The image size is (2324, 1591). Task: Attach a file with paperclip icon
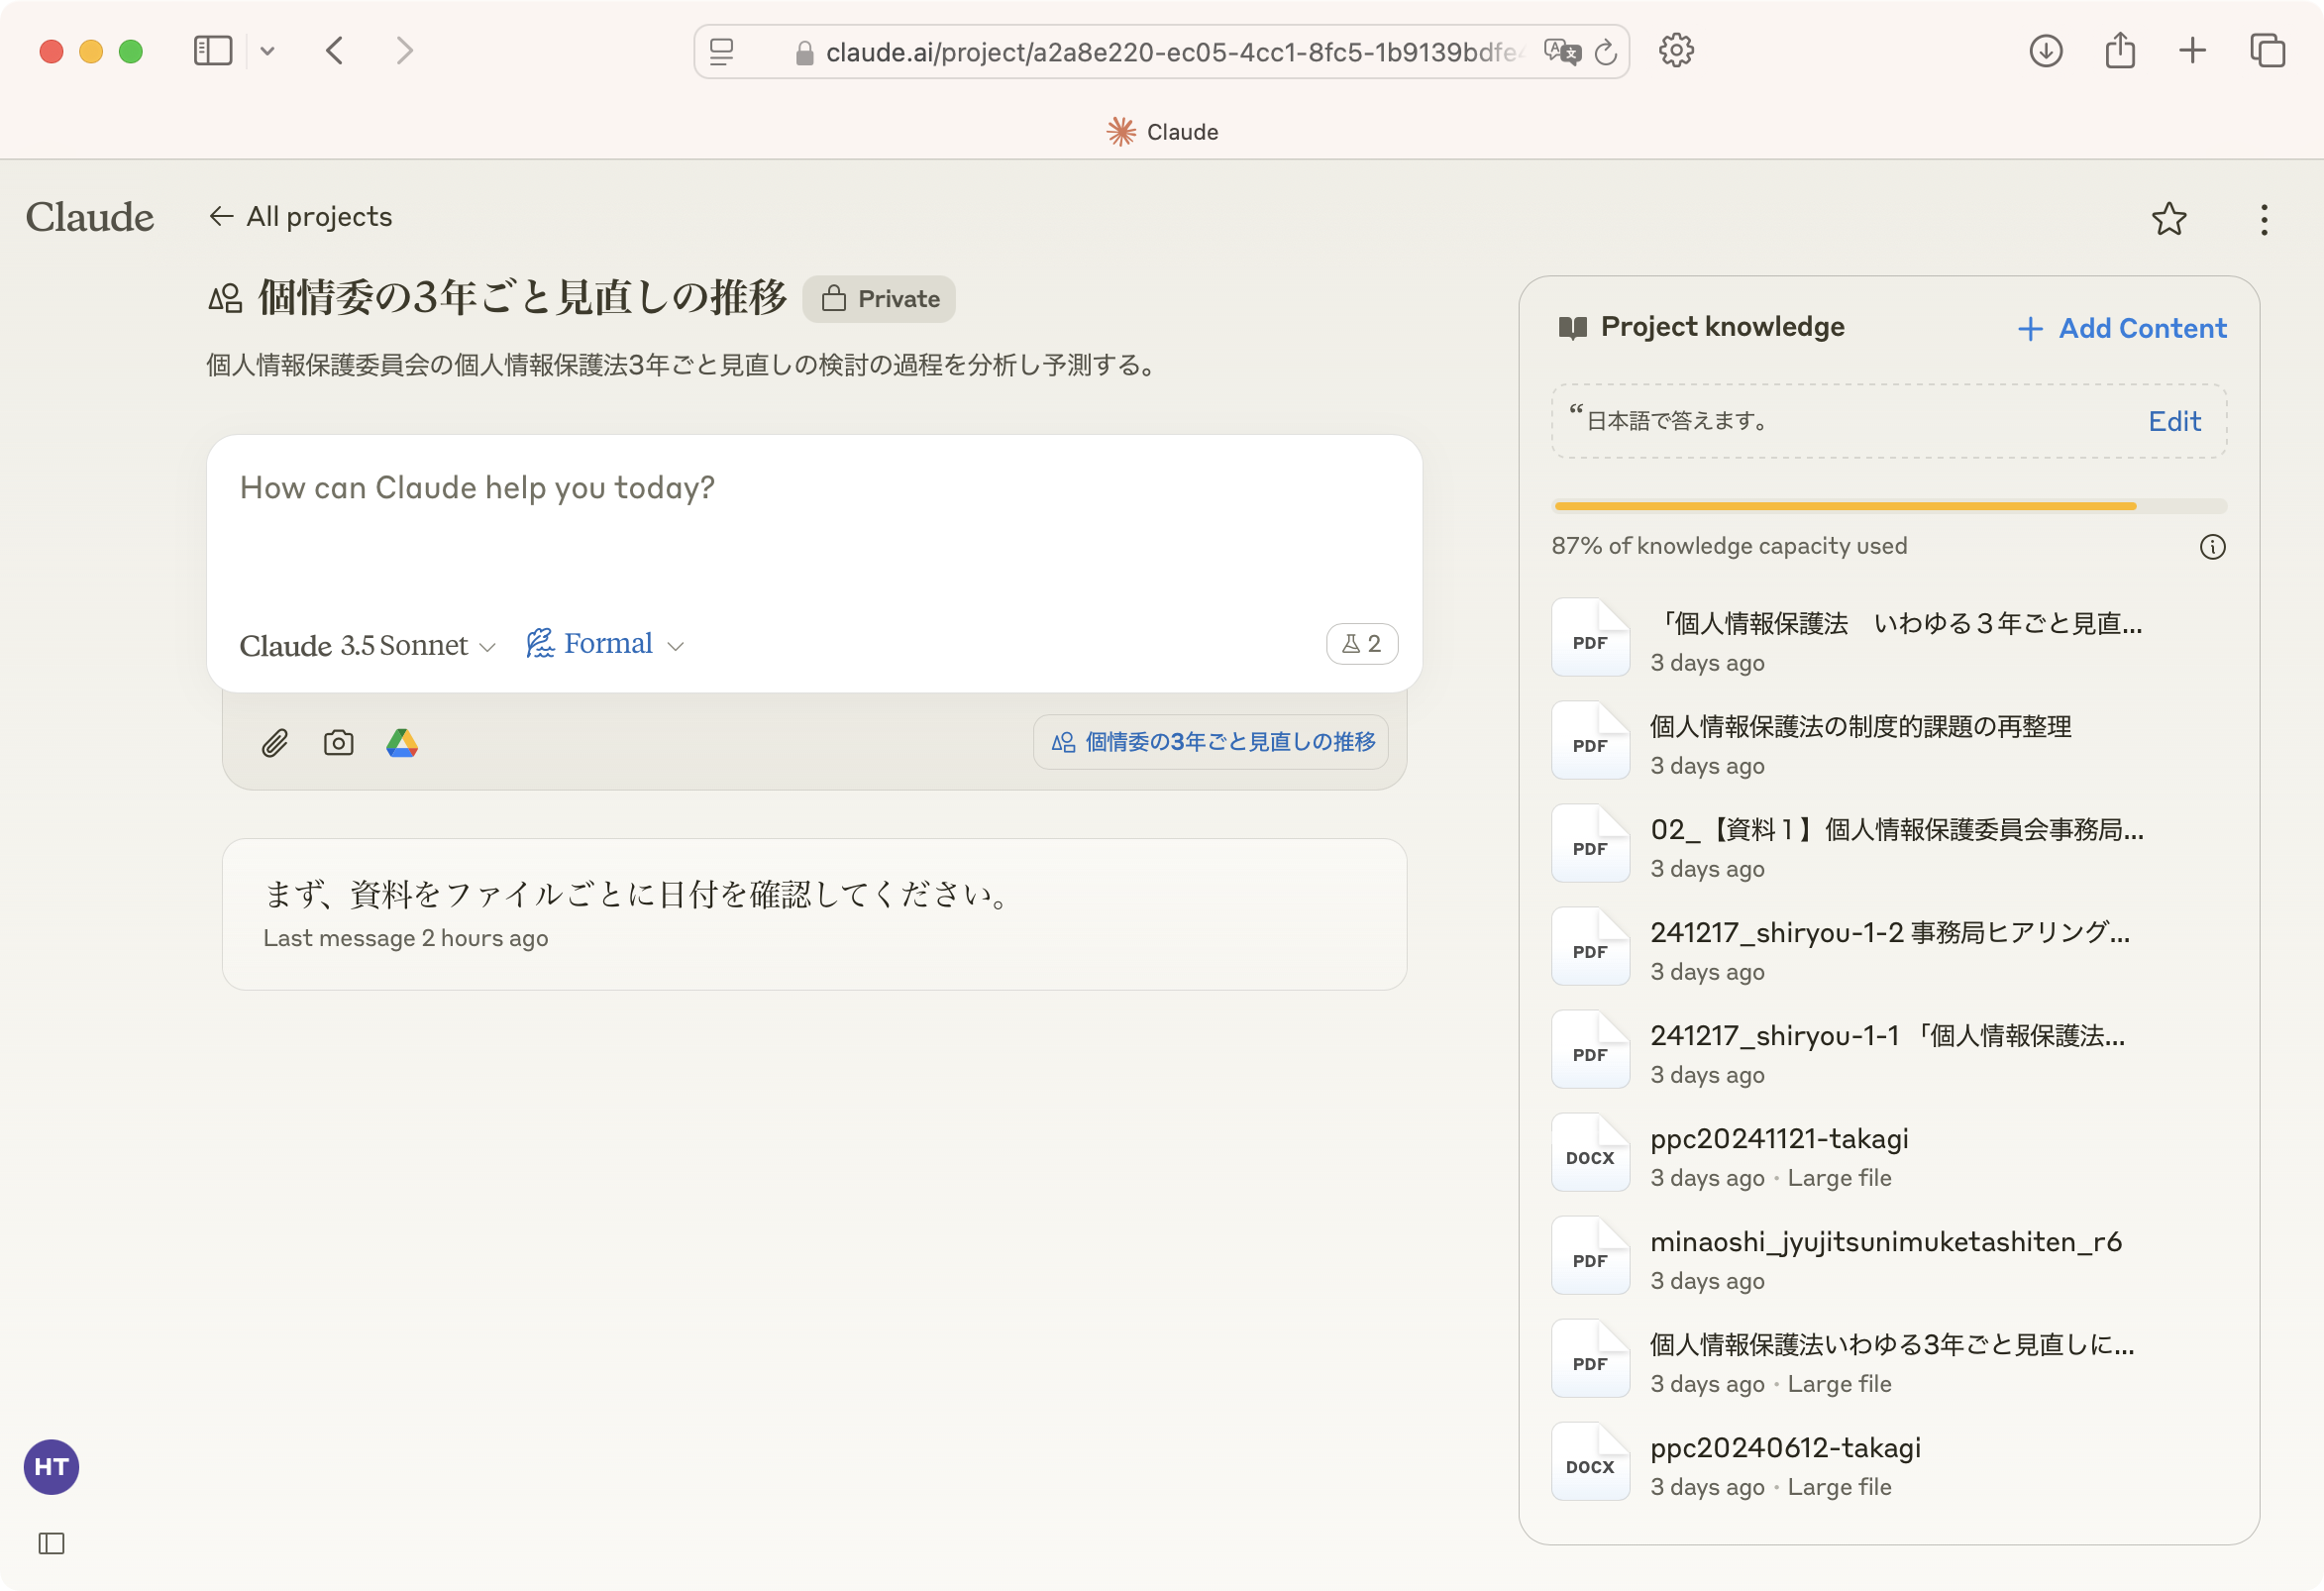point(275,743)
